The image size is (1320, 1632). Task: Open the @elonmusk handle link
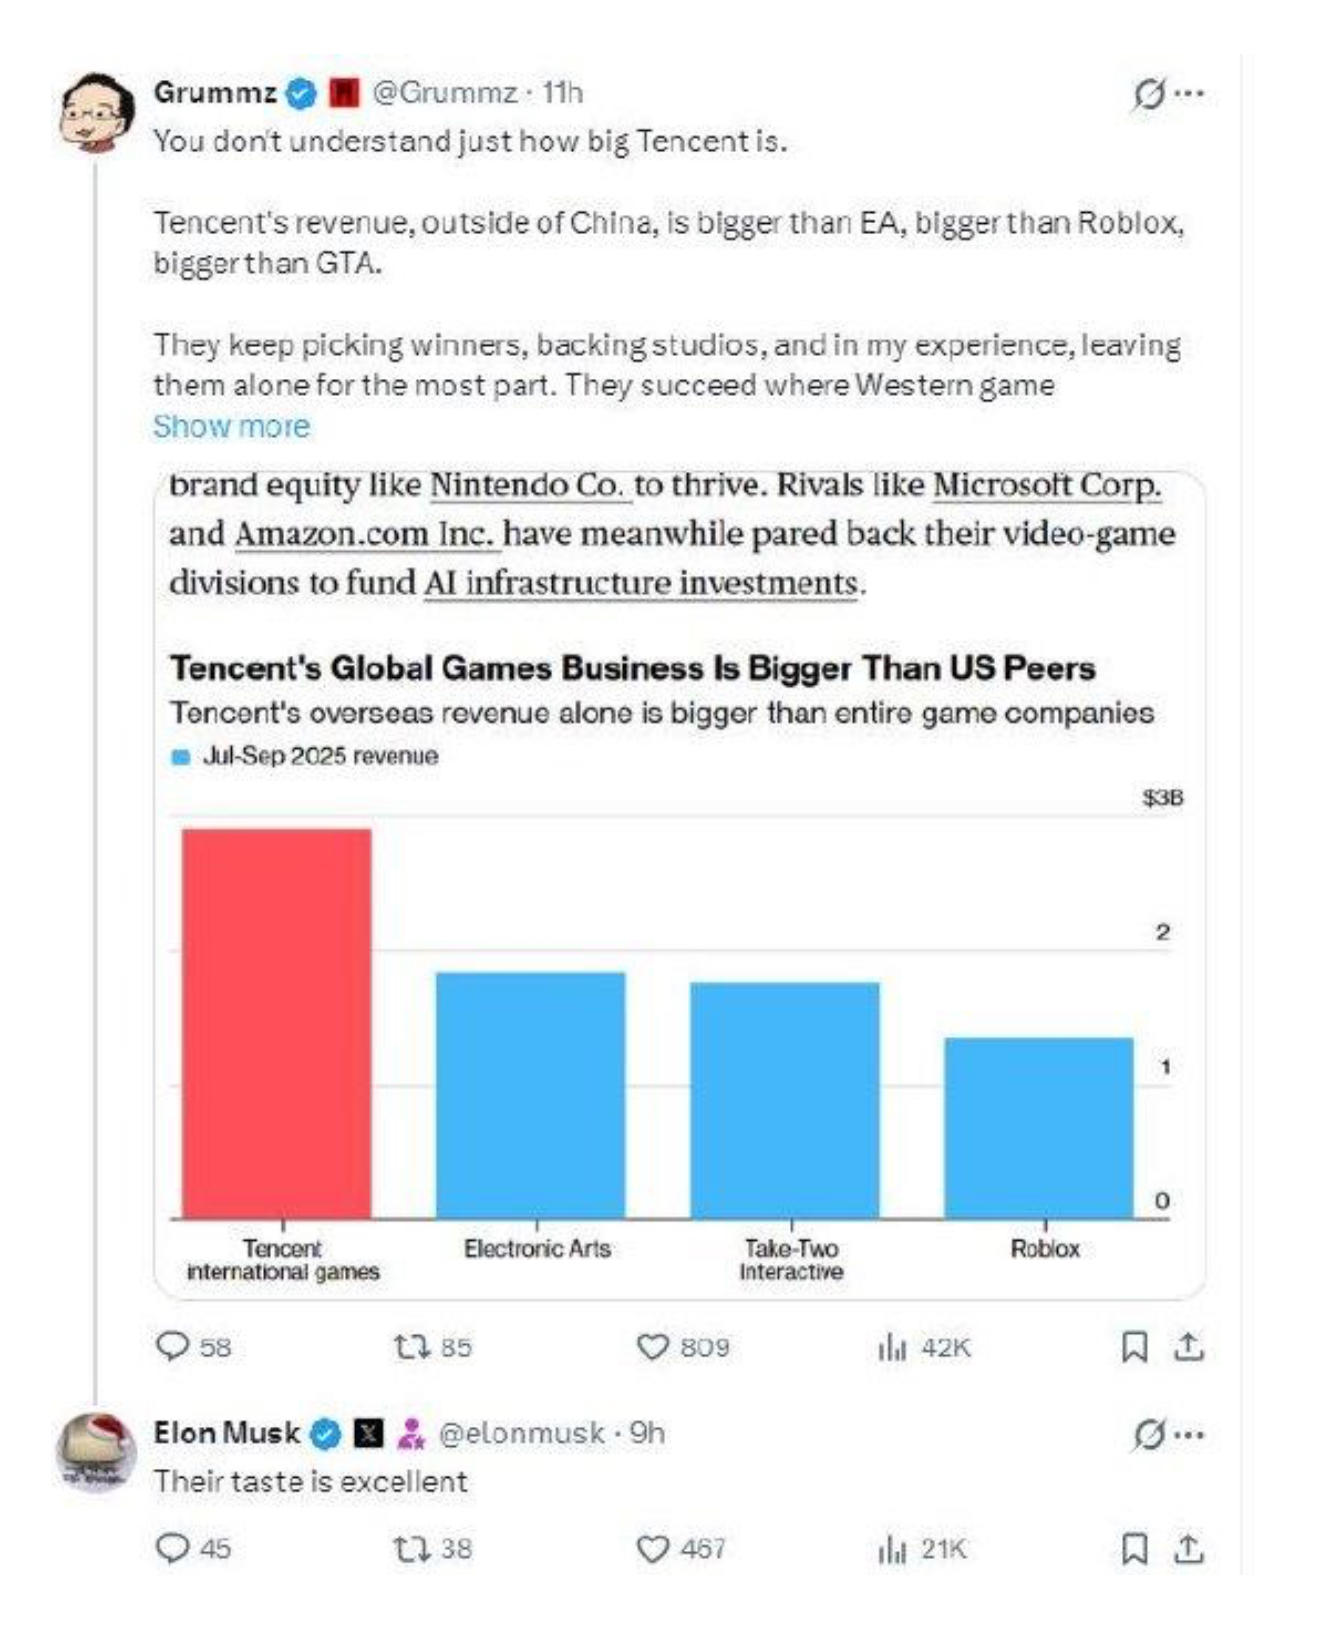click(521, 1433)
